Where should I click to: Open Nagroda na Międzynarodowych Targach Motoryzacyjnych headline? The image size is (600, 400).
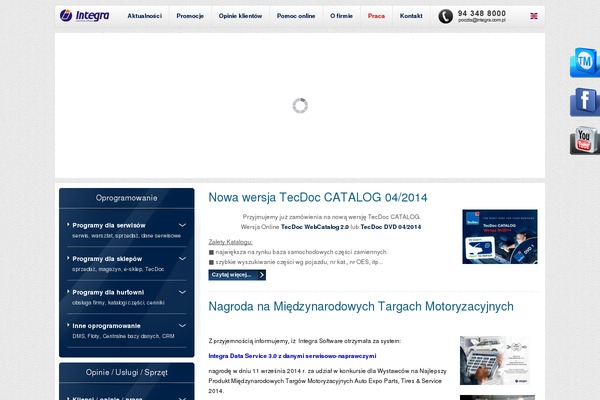pos(361,307)
